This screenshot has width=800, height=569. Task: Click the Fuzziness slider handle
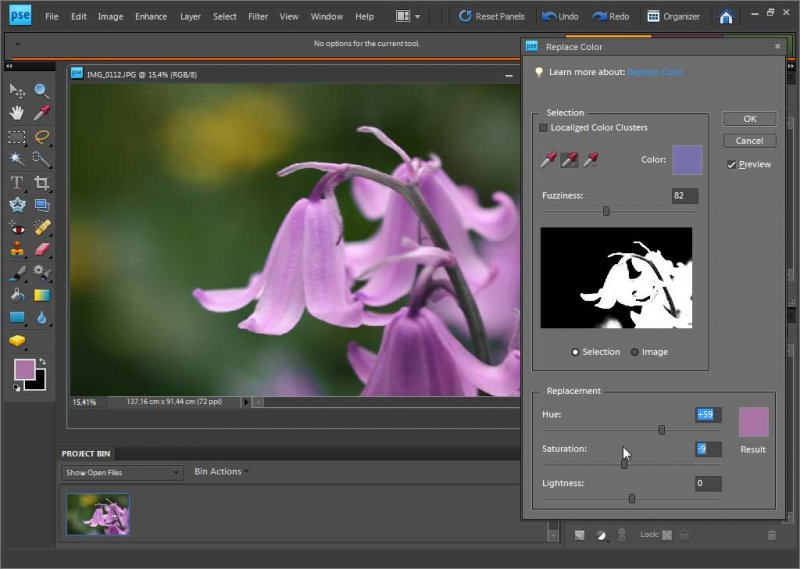click(x=606, y=211)
